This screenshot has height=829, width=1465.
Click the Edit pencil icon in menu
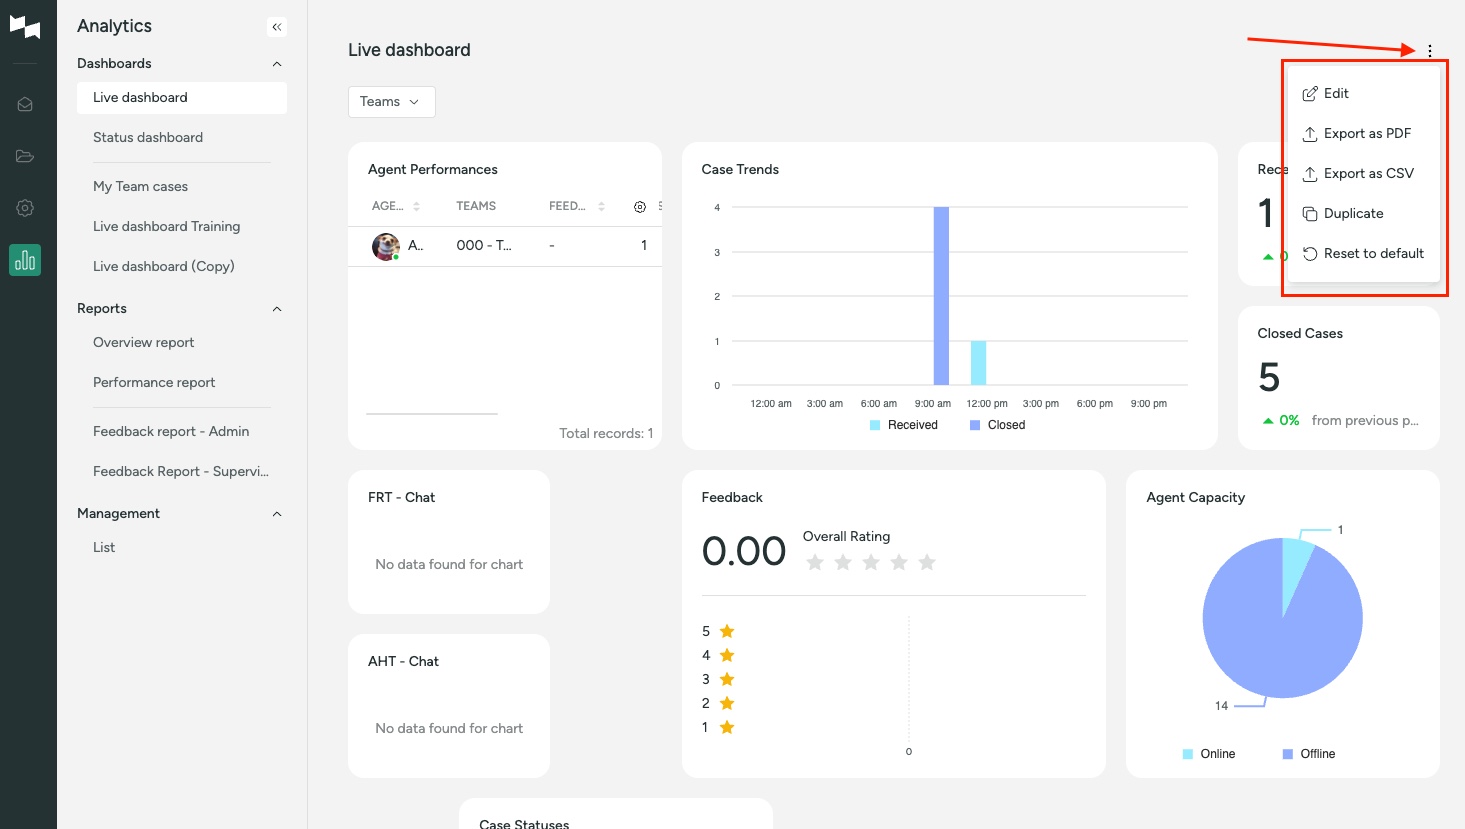pyautogui.click(x=1309, y=94)
